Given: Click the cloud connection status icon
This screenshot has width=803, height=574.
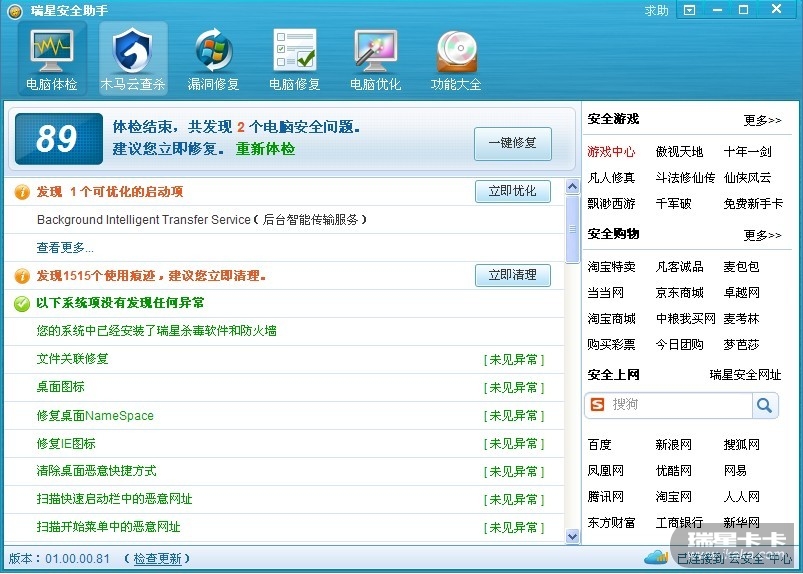Looking at the screenshot, I should tap(656, 556).
